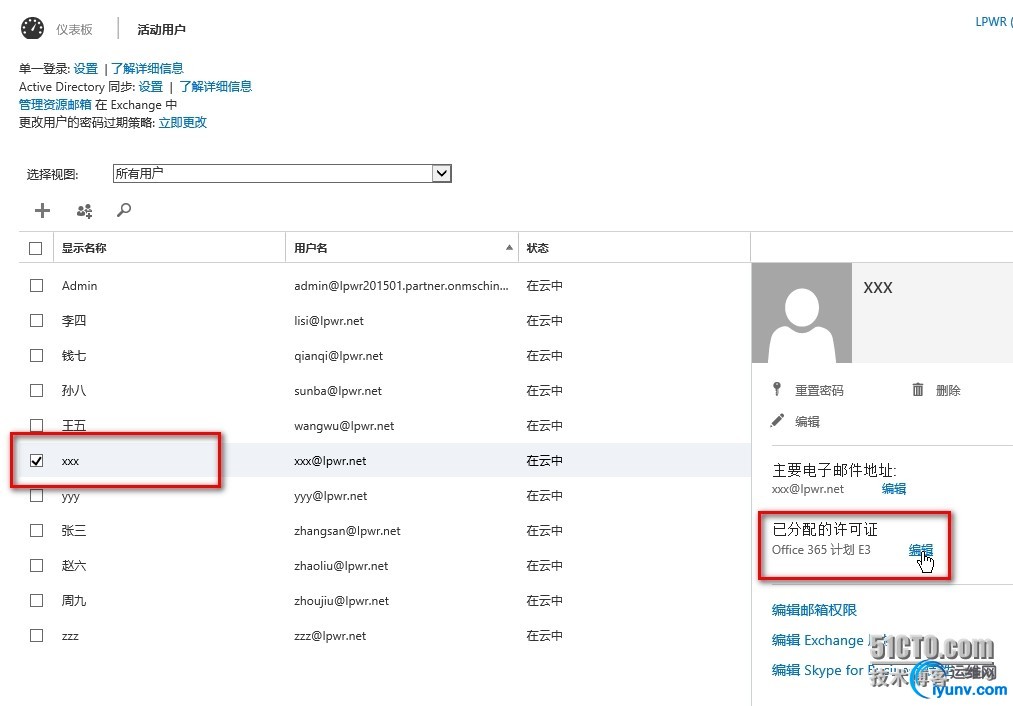Select the zzz@lpwr.net username
The height and width of the screenshot is (706, 1013).
pyautogui.click(x=330, y=636)
